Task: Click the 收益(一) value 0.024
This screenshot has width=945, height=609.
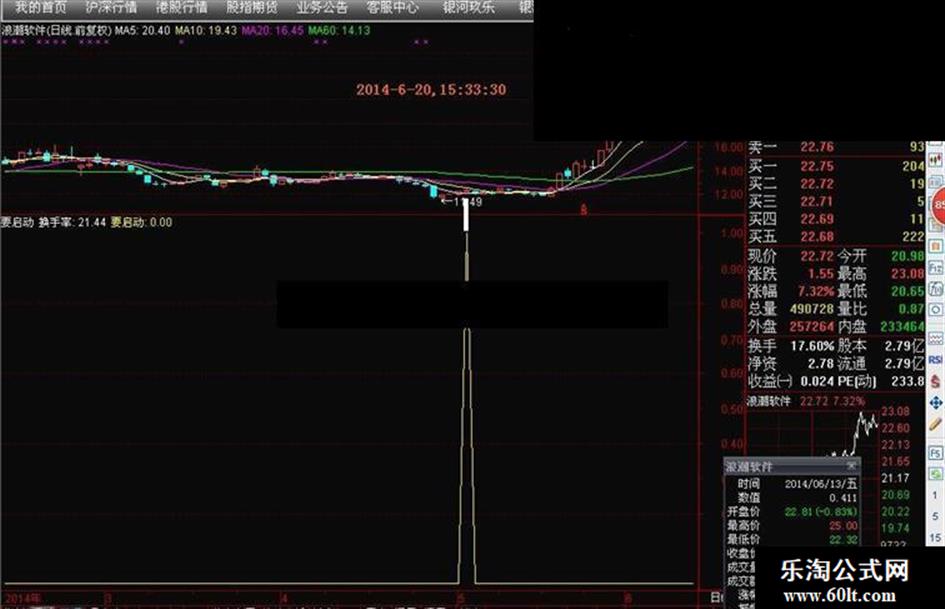Action: point(817,381)
